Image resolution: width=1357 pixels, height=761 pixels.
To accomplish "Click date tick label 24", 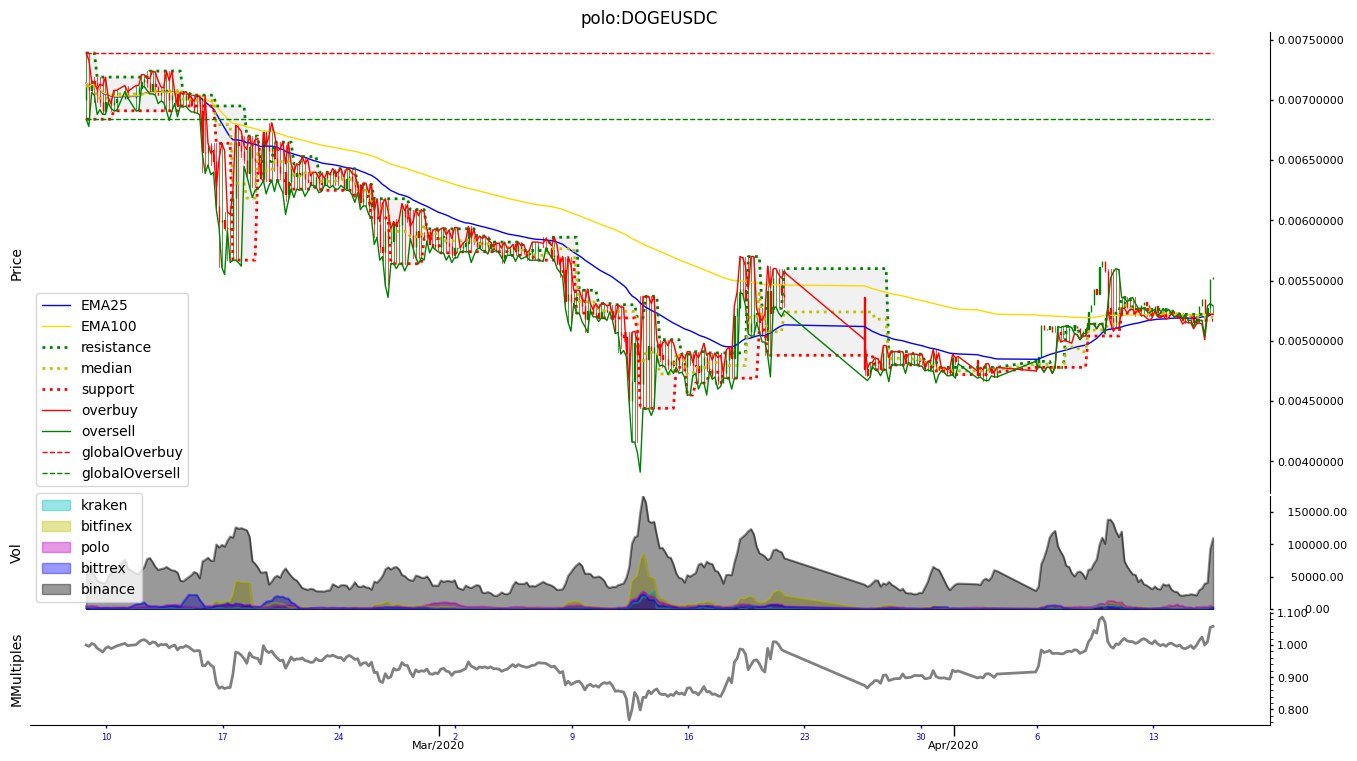I will 339,737.
